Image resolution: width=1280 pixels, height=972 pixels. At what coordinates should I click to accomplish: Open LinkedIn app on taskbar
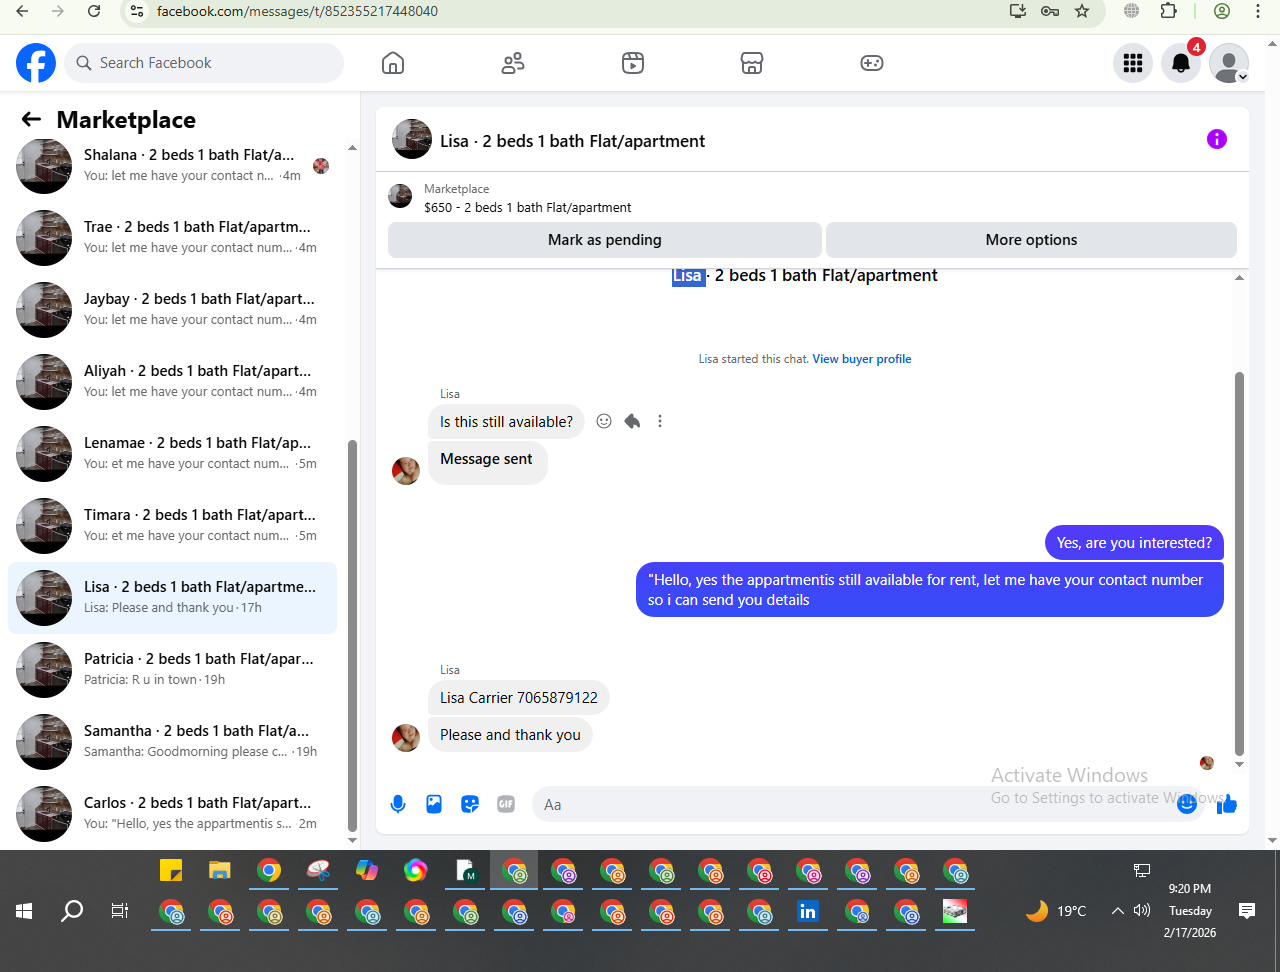pyautogui.click(x=808, y=911)
